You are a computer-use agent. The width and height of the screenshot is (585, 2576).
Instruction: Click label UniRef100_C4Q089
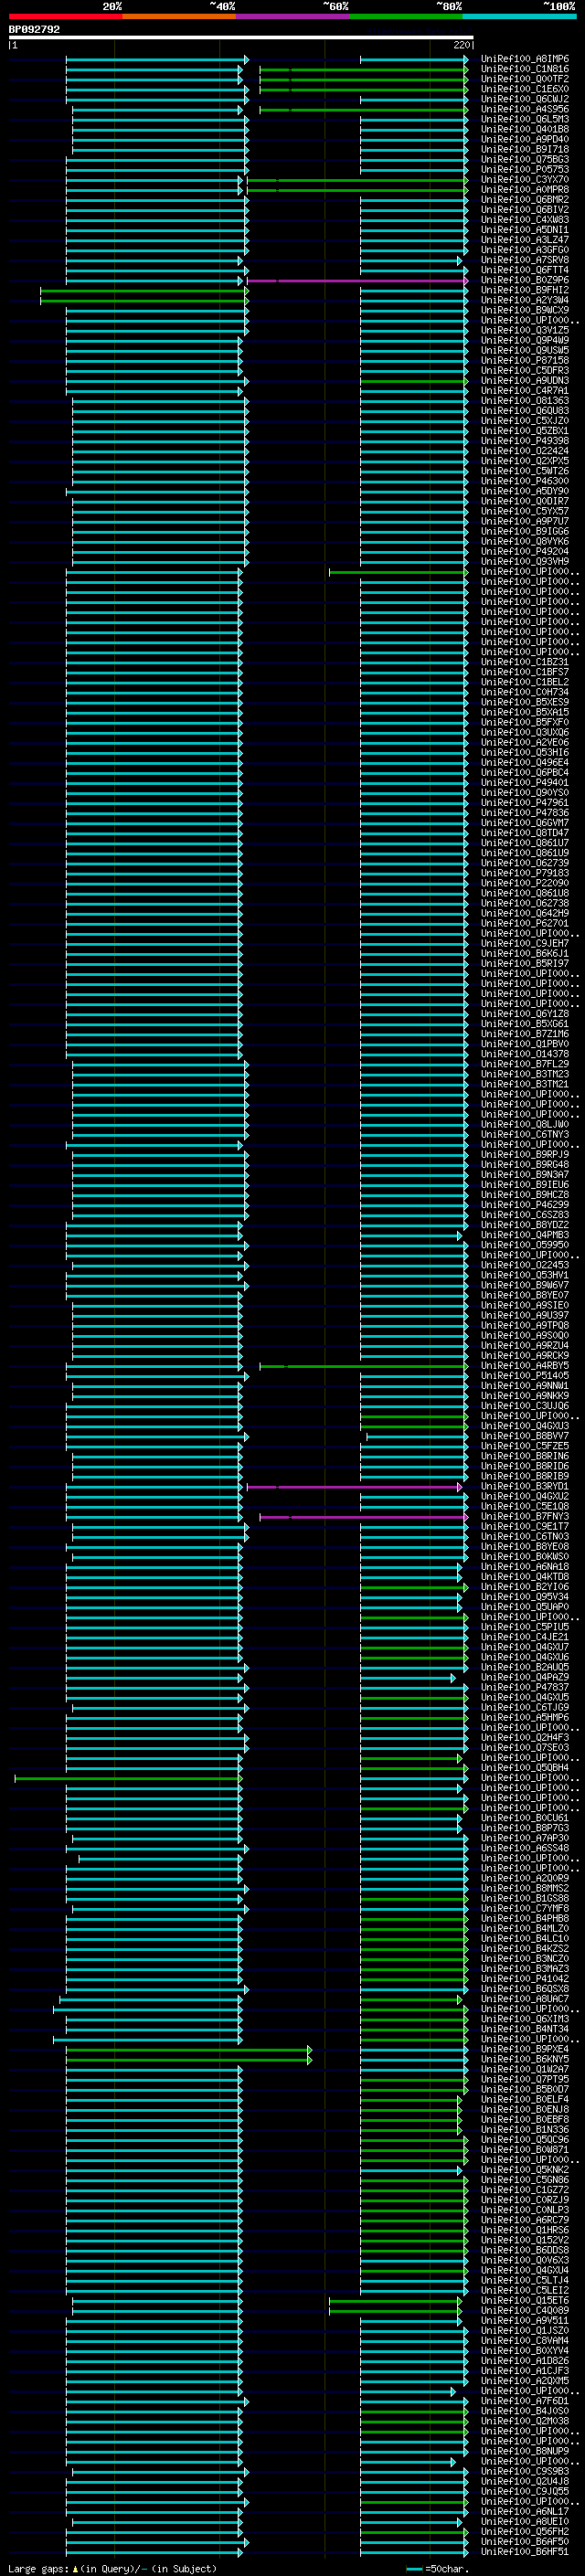[x=525, y=2311]
